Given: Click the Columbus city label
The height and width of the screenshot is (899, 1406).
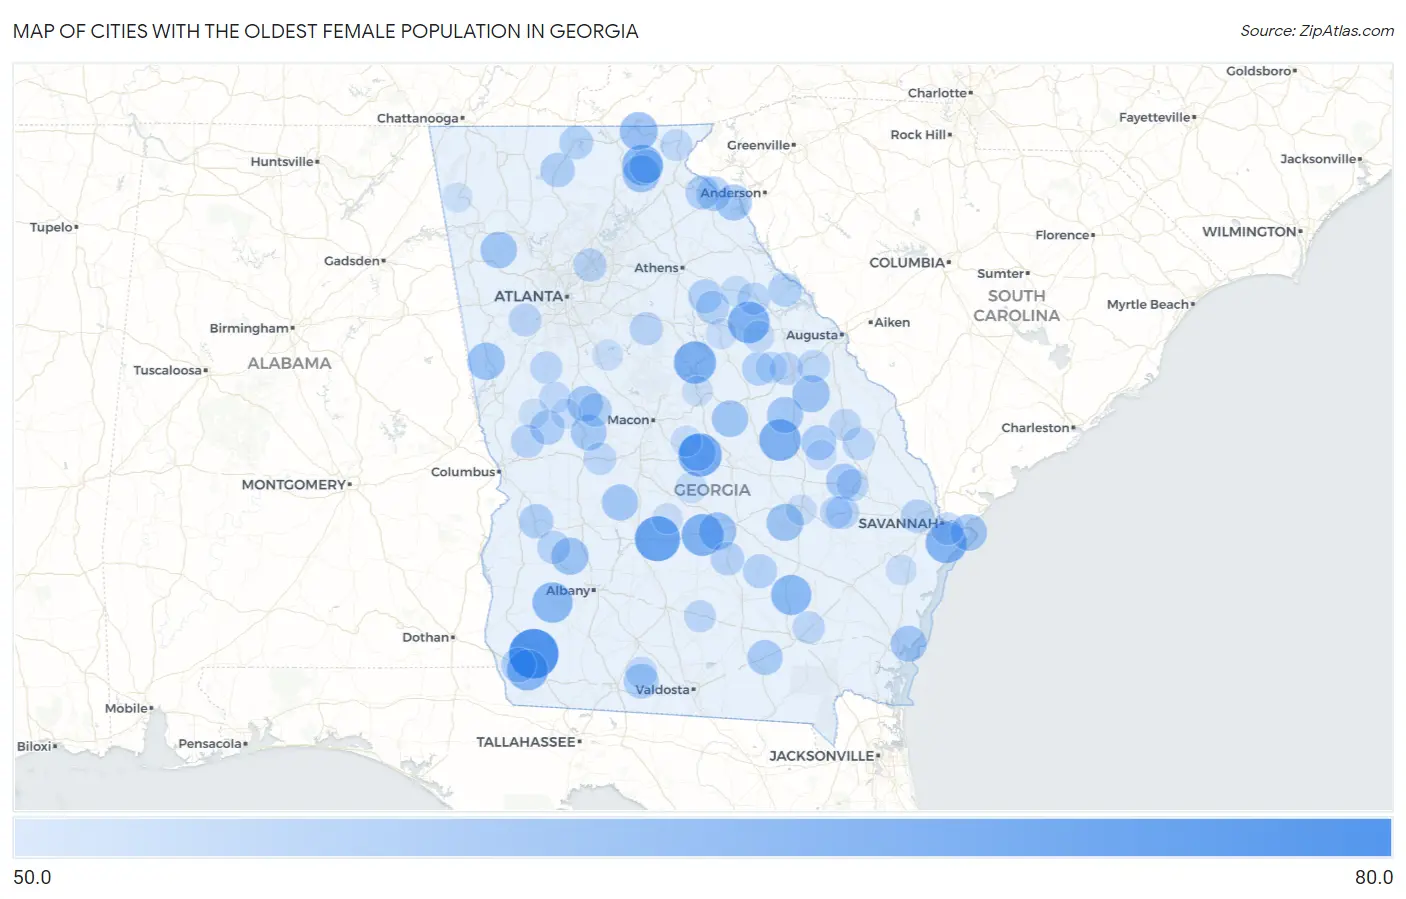Looking at the screenshot, I should point(463,472).
